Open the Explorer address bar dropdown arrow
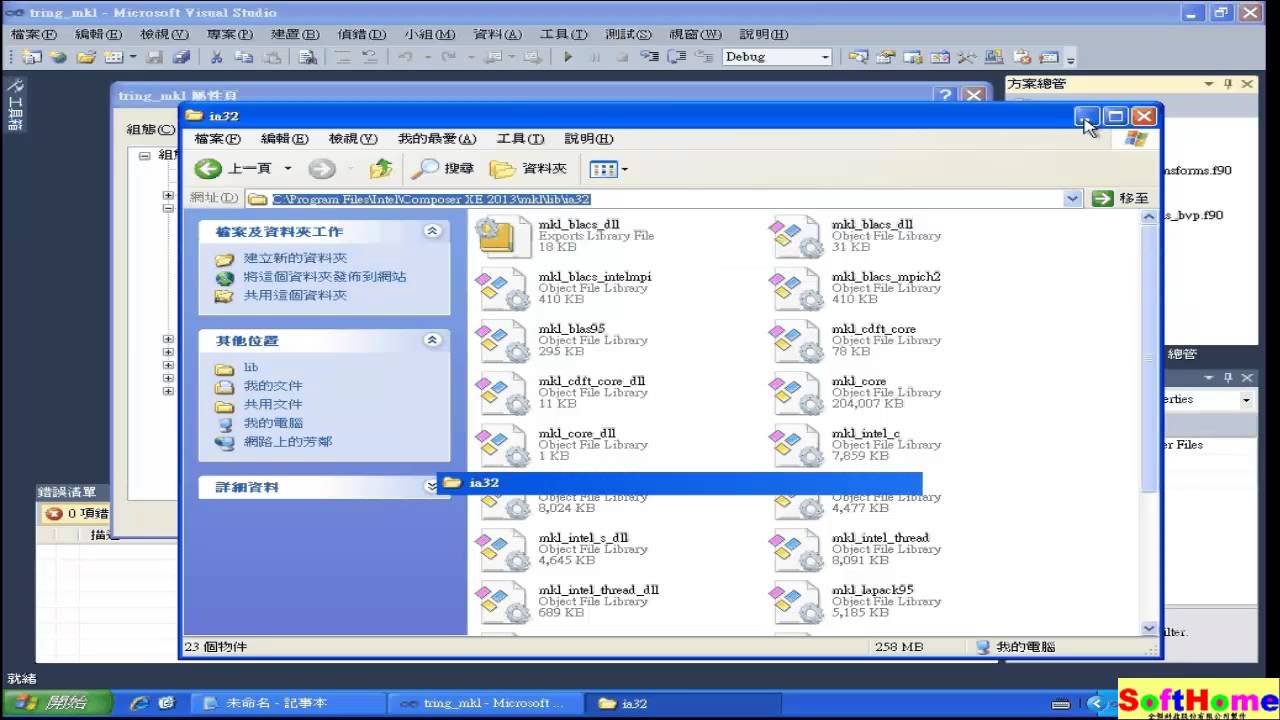Image resolution: width=1280 pixels, height=720 pixels. pyautogui.click(x=1073, y=199)
